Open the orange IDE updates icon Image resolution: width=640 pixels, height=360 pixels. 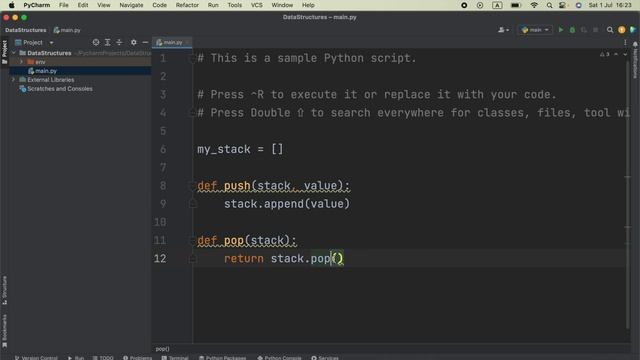pyautogui.click(x=622, y=30)
